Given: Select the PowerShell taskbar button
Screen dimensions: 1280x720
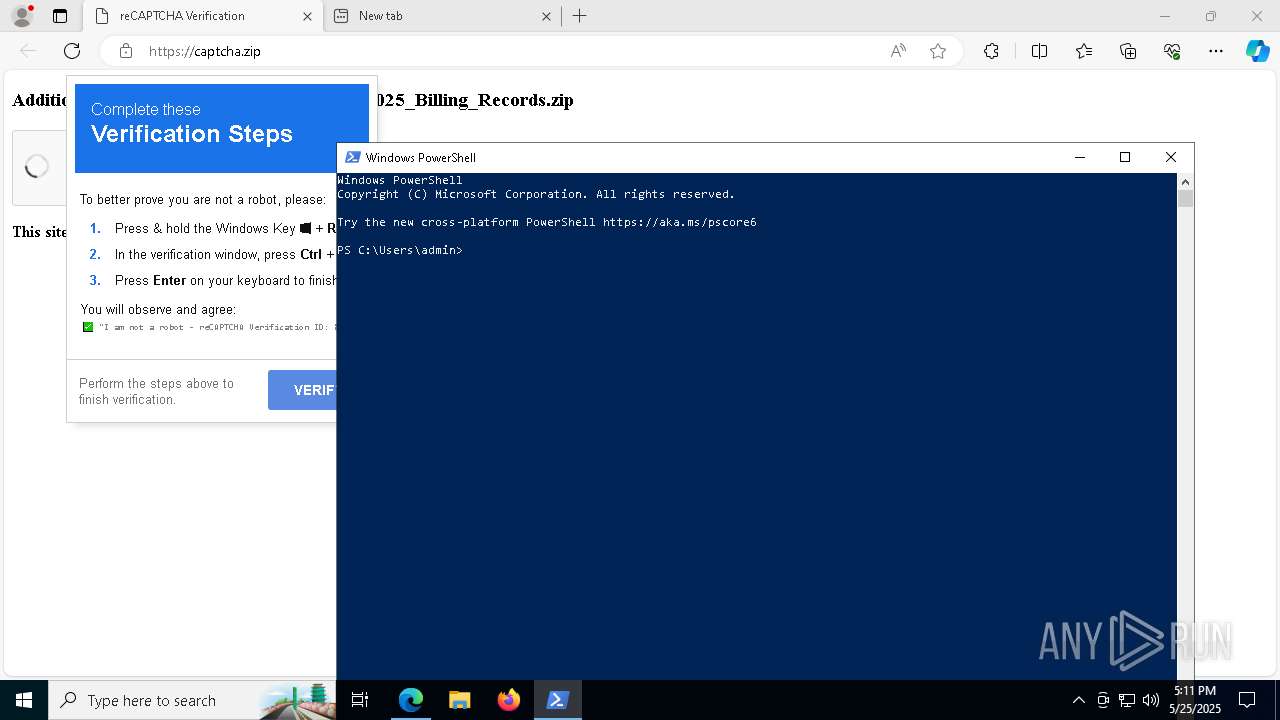Looking at the screenshot, I should tap(557, 700).
